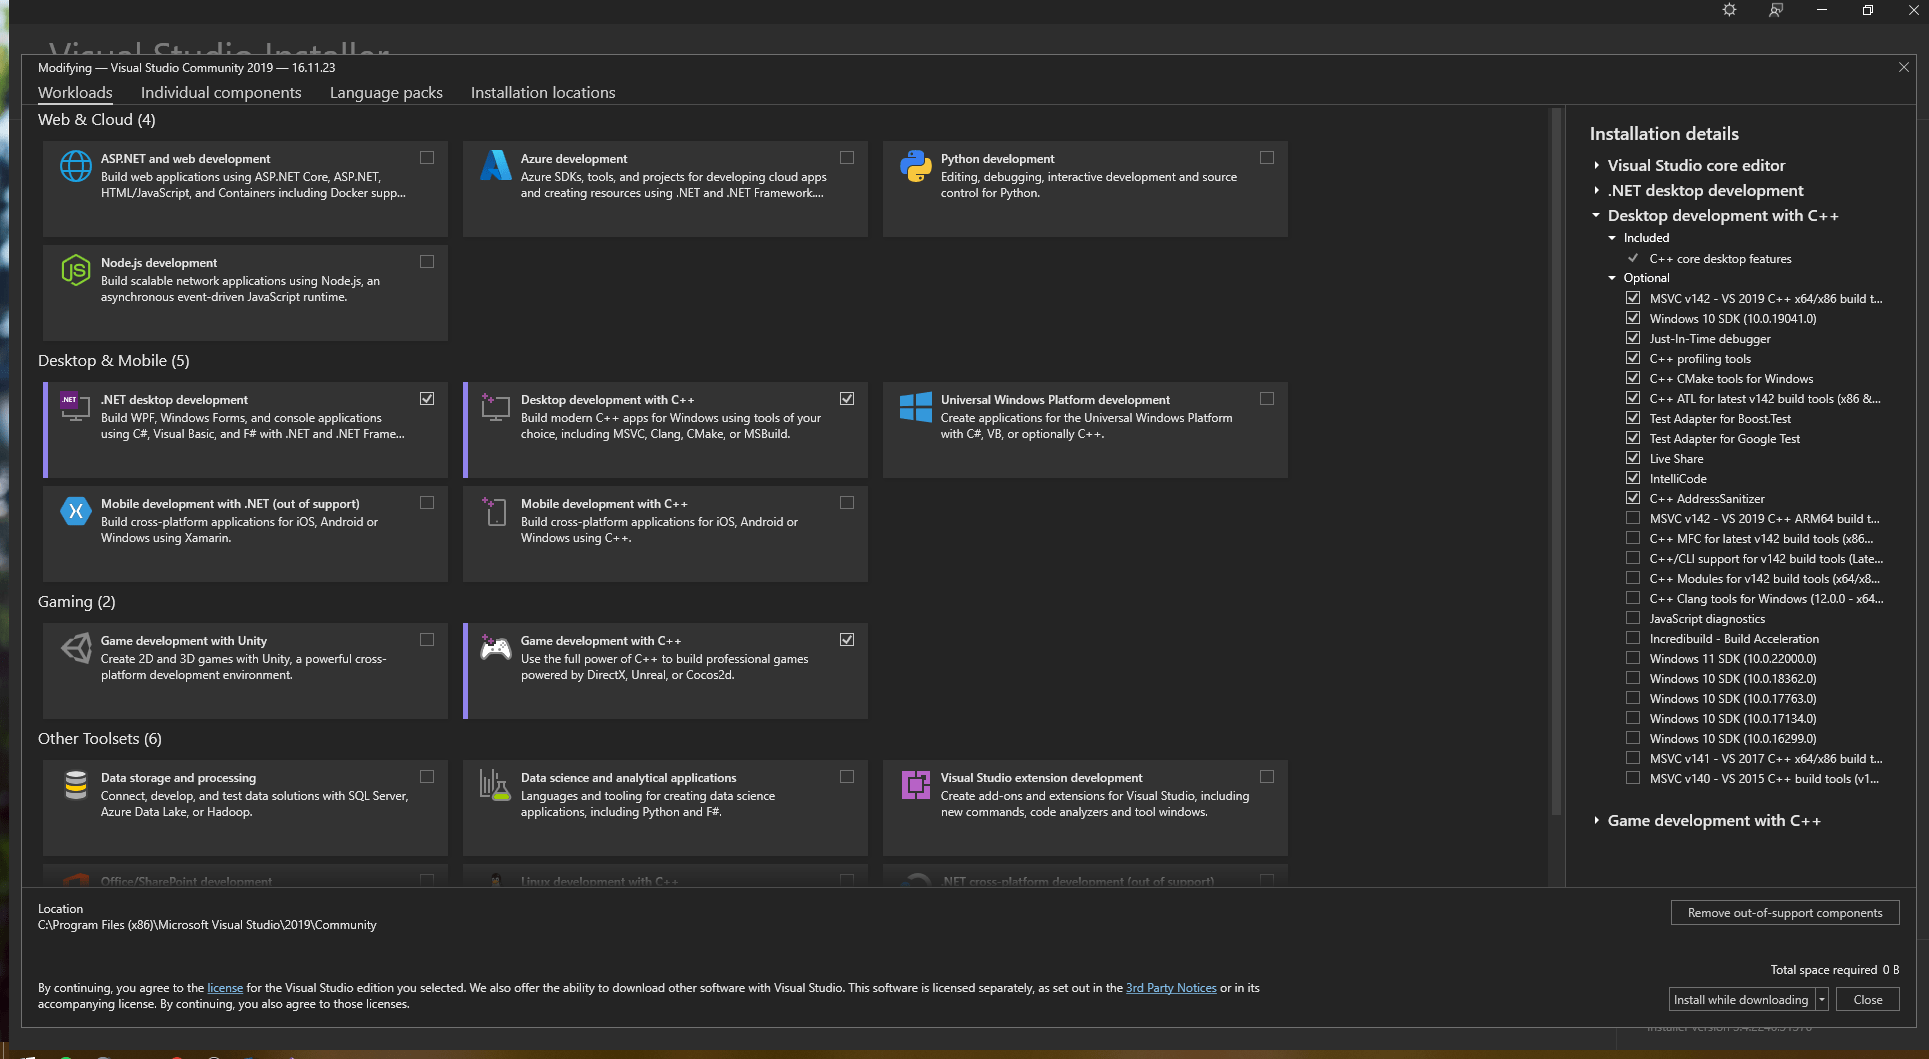This screenshot has width=1929, height=1059.
Task: Click the Mobile development with C++ icon
Action: (x=496, y=511)
